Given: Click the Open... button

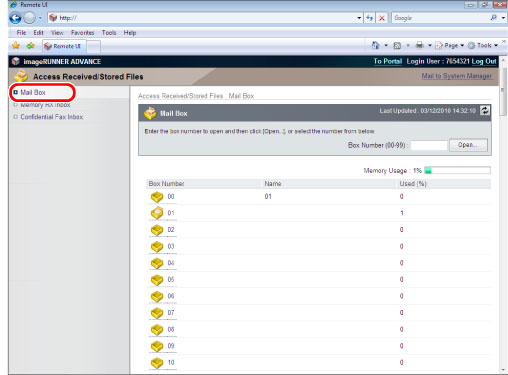Looking at the screenshot, I should coord(468,145).
